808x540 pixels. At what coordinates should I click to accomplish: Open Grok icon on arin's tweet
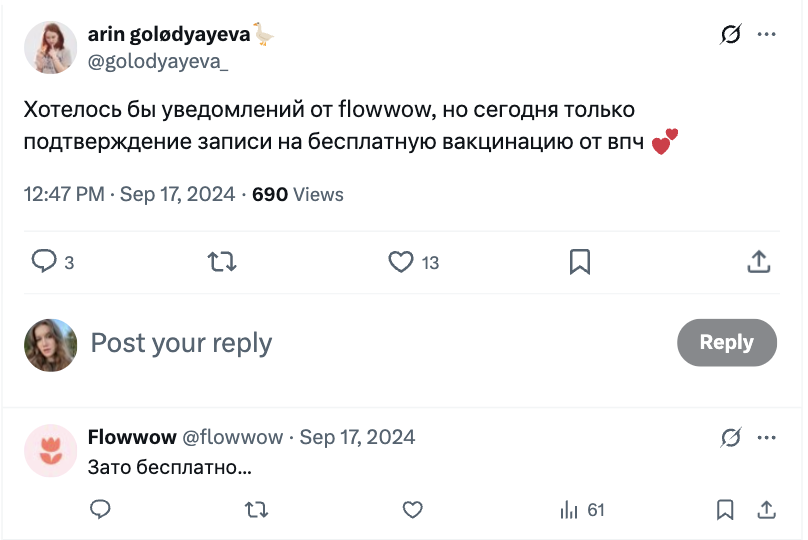[731, 35]
